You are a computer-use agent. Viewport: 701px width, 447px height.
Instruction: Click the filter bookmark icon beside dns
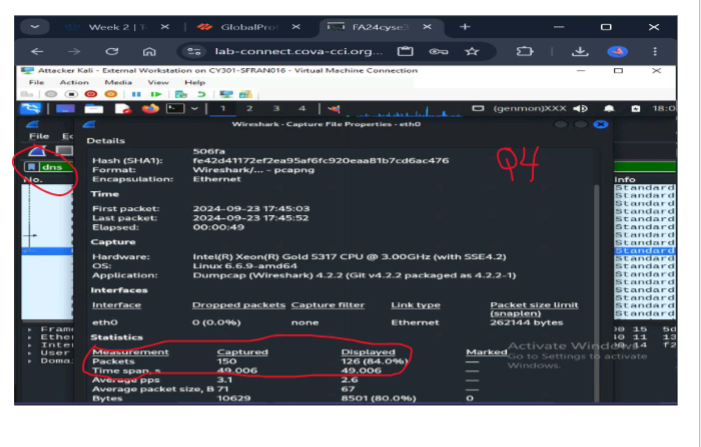[x=31, y=167]
